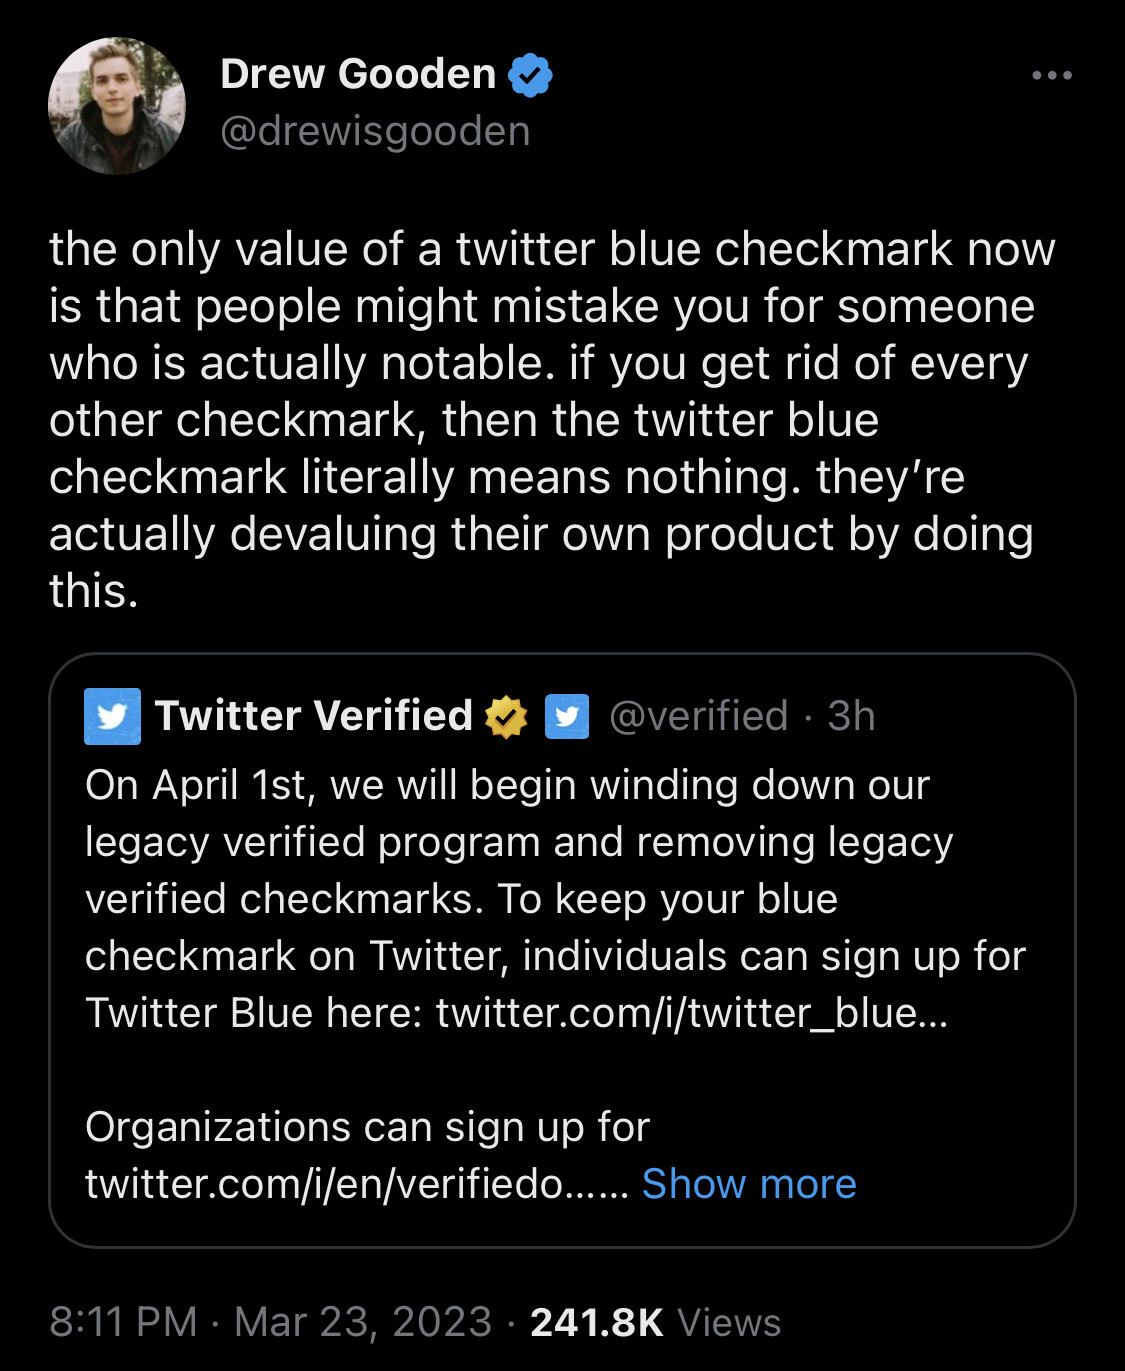Viewport: 1125px width, 1371px height.
Task: Follow the twitter.com/i/twitter_blue link
Action: point(690,1013)
